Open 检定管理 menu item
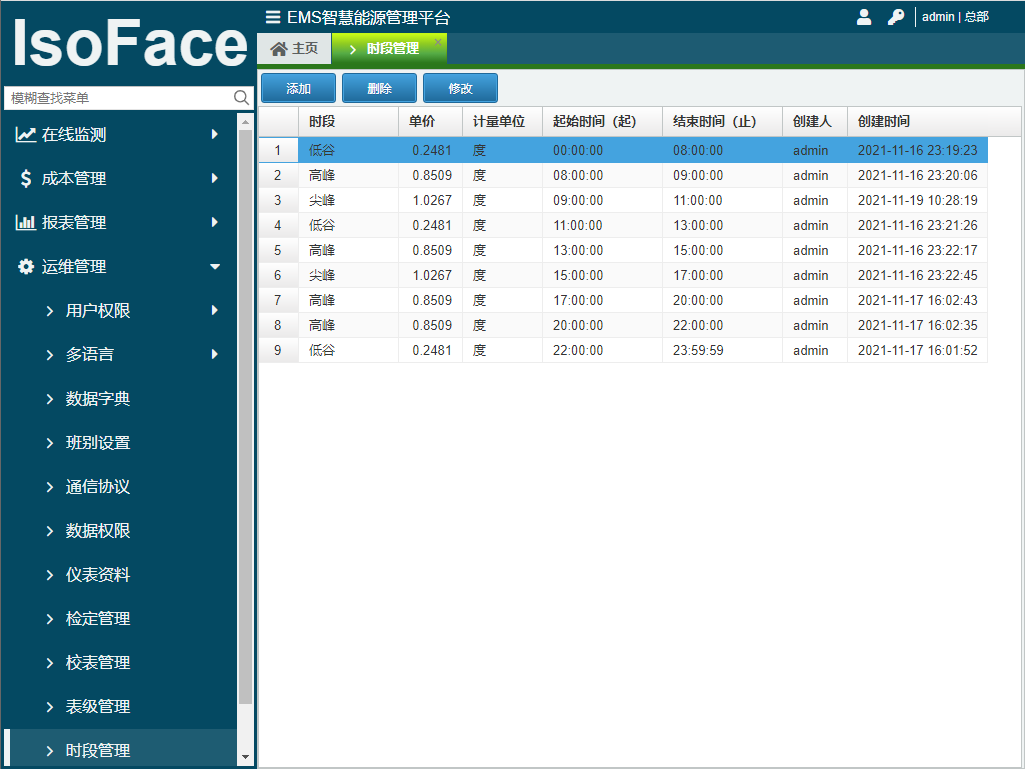This screenshot has width=1025, height=769. [x=119, y=618]
